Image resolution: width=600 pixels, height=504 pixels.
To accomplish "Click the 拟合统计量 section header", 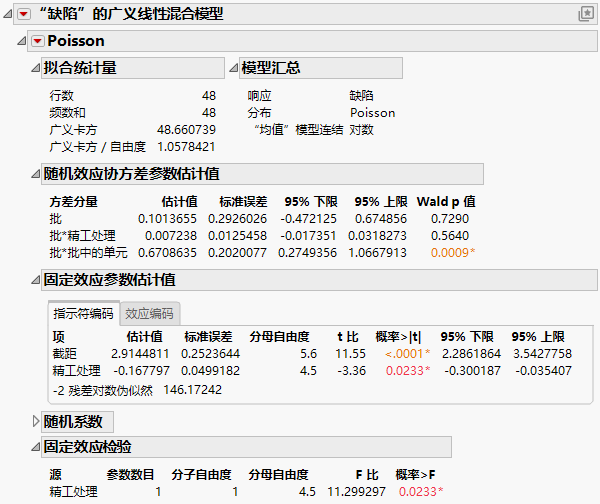I will pos(133,68).
